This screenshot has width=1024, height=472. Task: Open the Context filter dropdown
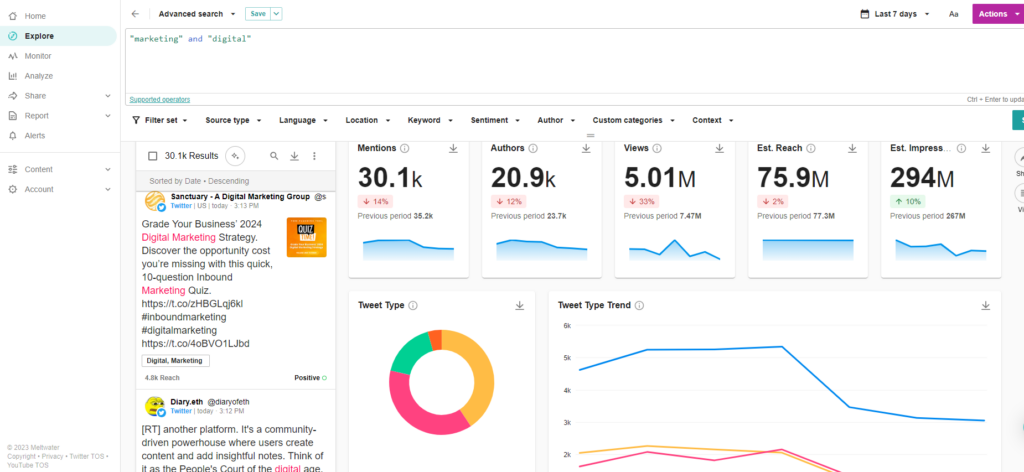pyautogui.click(x=712, y=120)
